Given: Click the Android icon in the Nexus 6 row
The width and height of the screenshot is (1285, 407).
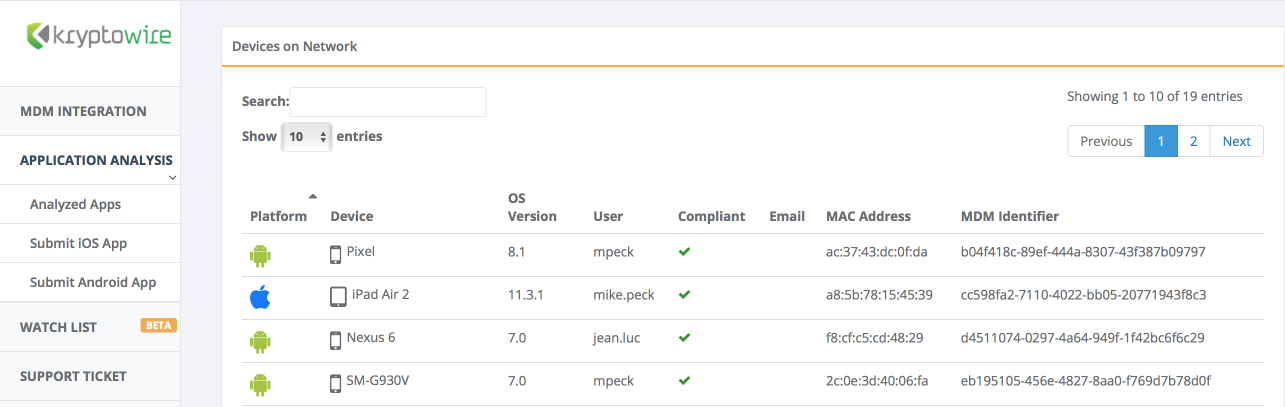Looking at the screenshot, I should point(260,341).
